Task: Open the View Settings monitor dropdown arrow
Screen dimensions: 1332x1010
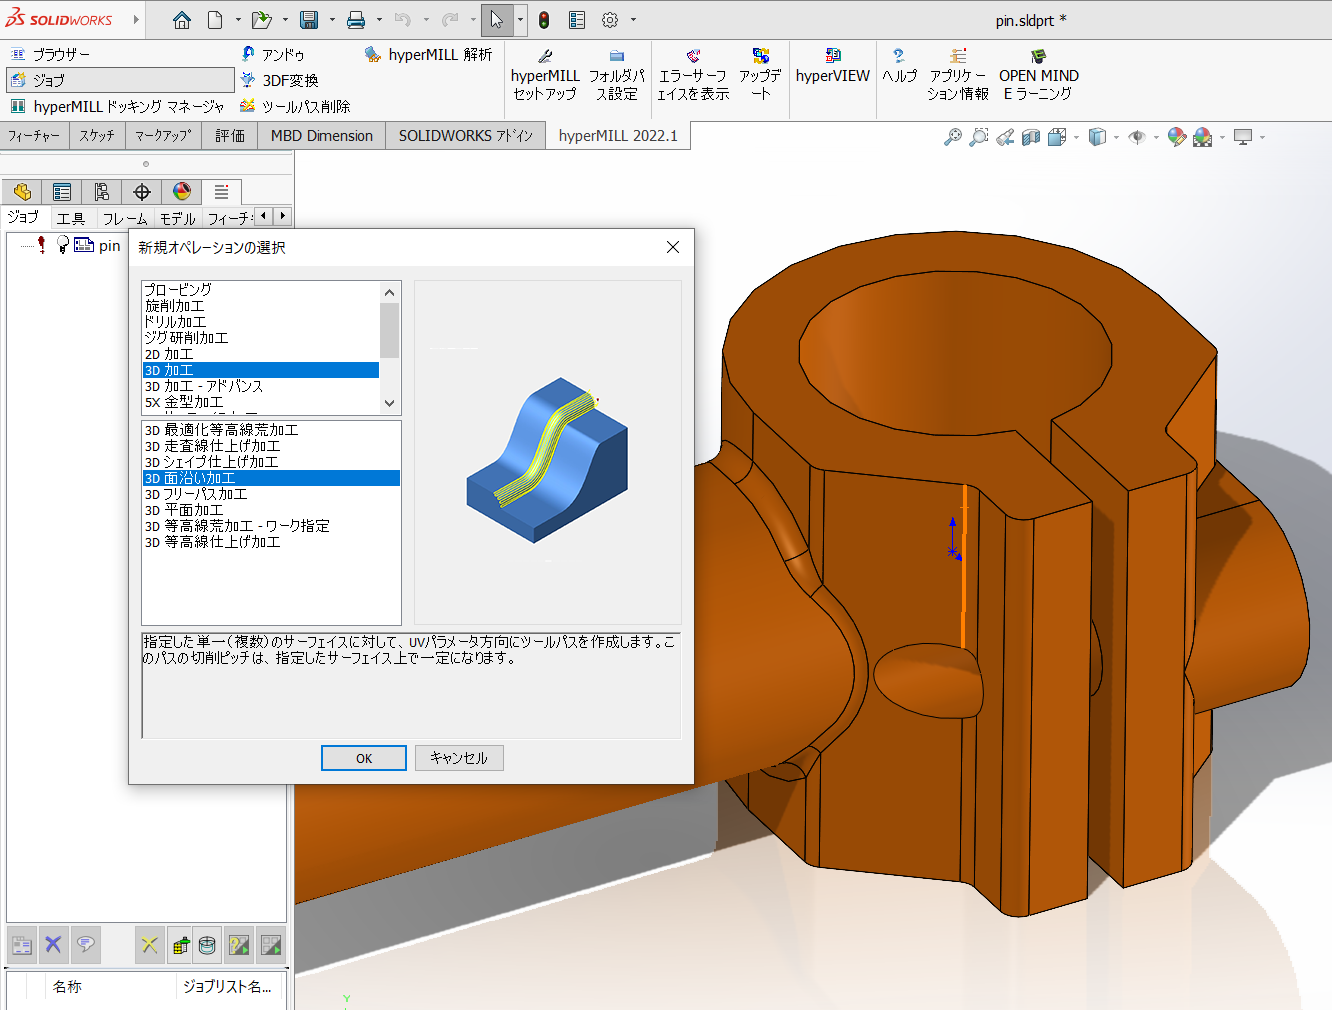Action: pyautogui.click(x=1262, y=137)
